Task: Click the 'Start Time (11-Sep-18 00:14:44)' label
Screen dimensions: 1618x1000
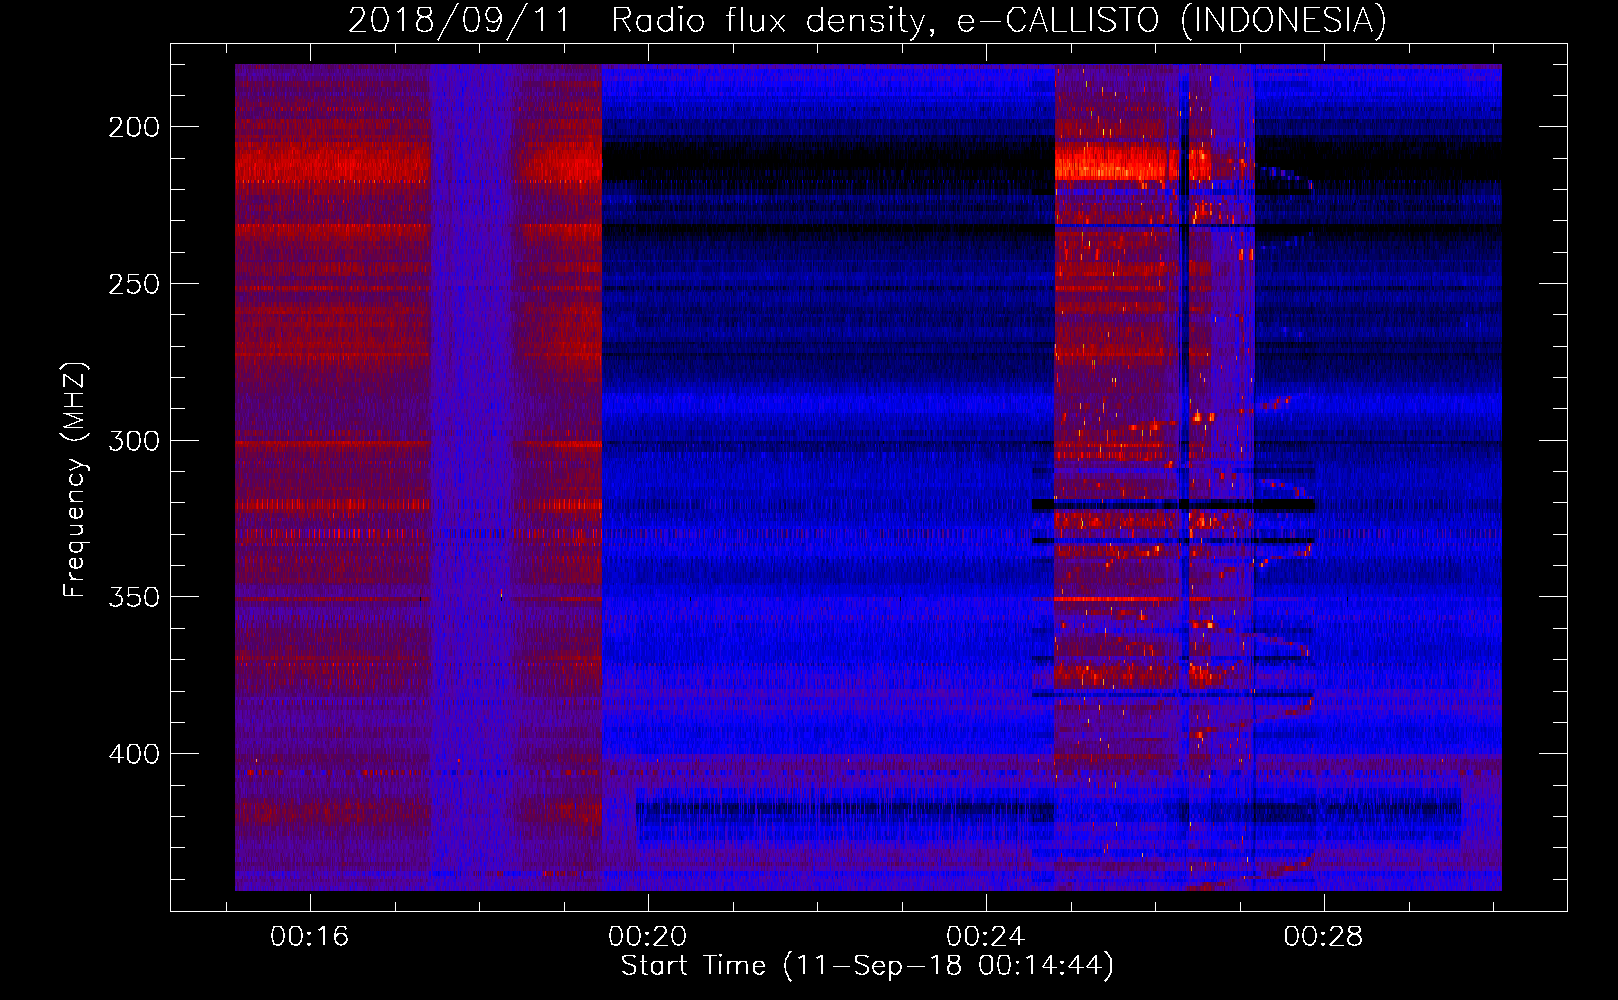Action: coord(867,966)
